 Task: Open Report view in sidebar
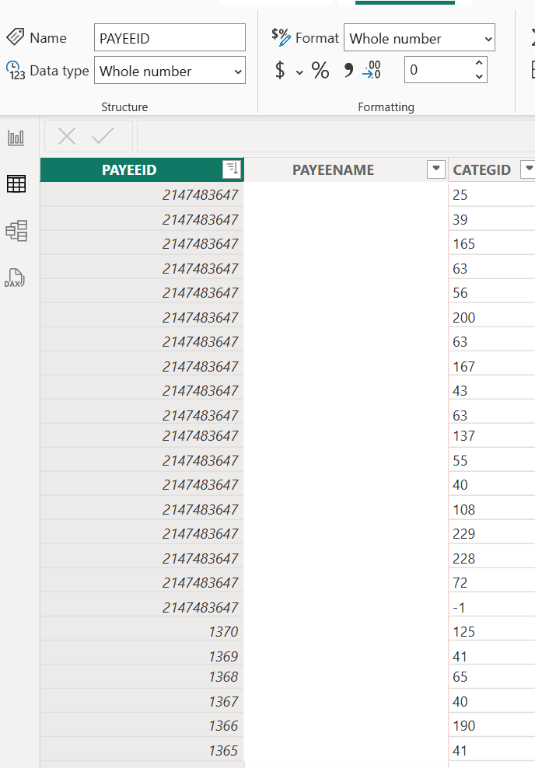click(x=16, y=138)
